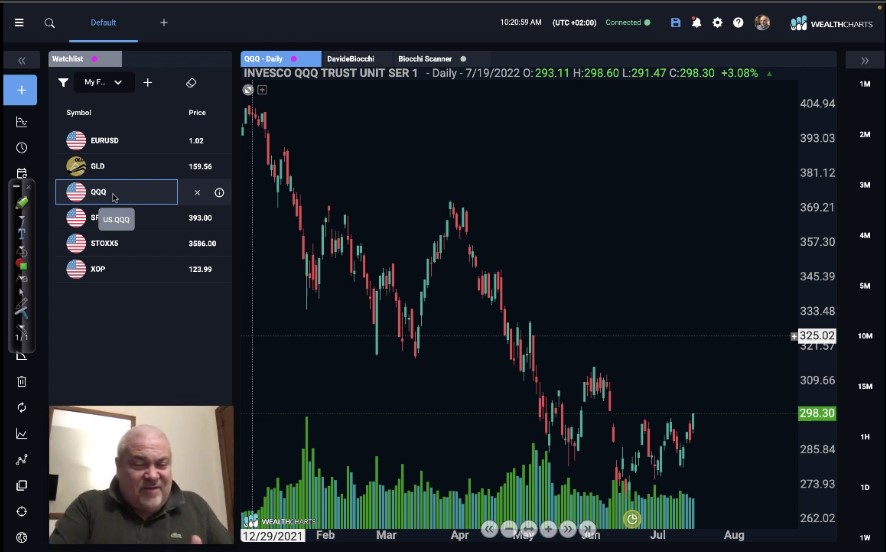Click the 393.00 price value
The image size is (886, 552).
point(200,218)
